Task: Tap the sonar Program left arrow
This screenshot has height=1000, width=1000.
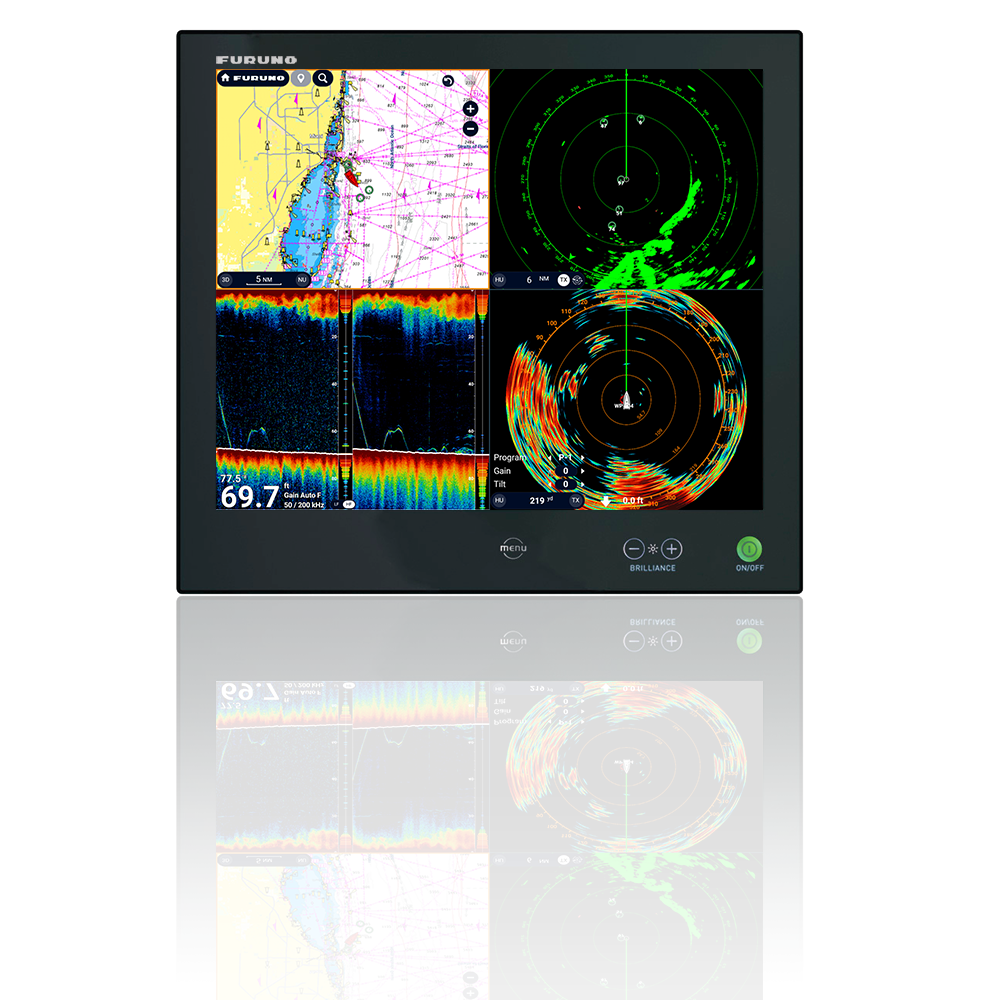Action: [x=550, y=458]
